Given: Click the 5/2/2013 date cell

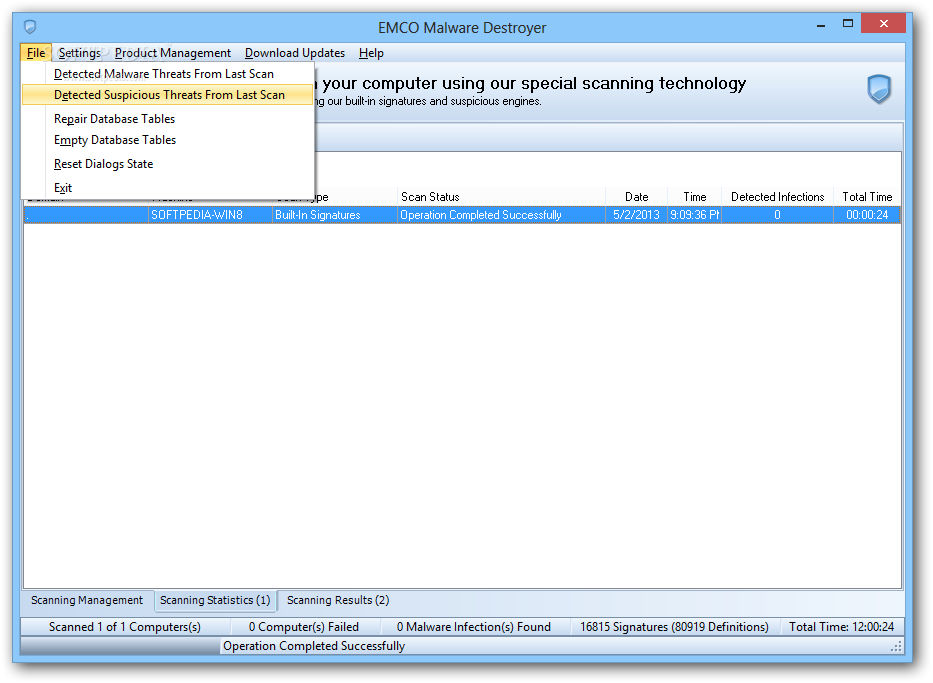Looking at the screenshot, I should 636,215.
